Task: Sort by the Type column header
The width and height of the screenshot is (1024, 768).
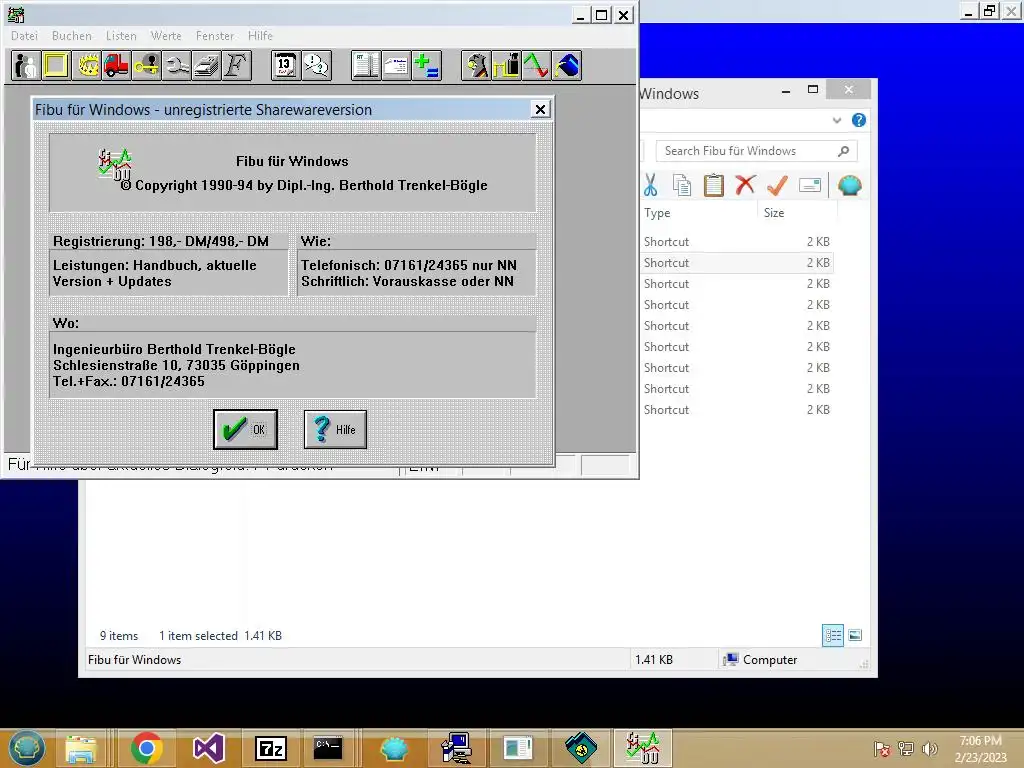Action: tap(699, 213)
